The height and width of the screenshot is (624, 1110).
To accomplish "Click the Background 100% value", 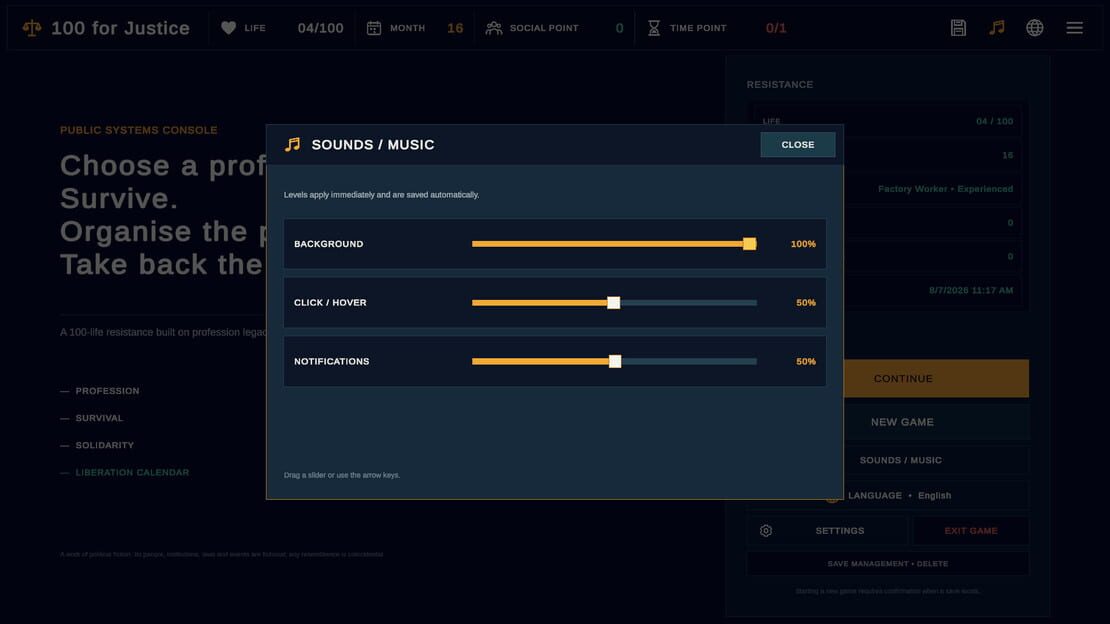I will (803, 244).
